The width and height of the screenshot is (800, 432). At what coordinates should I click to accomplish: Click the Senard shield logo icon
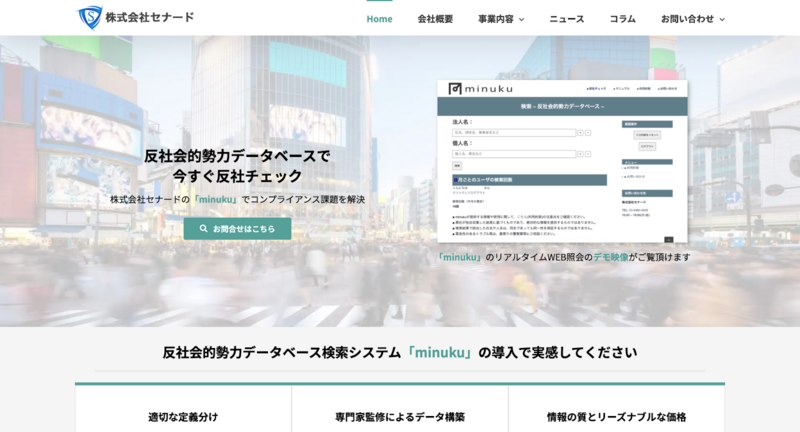tap(90, 17)
